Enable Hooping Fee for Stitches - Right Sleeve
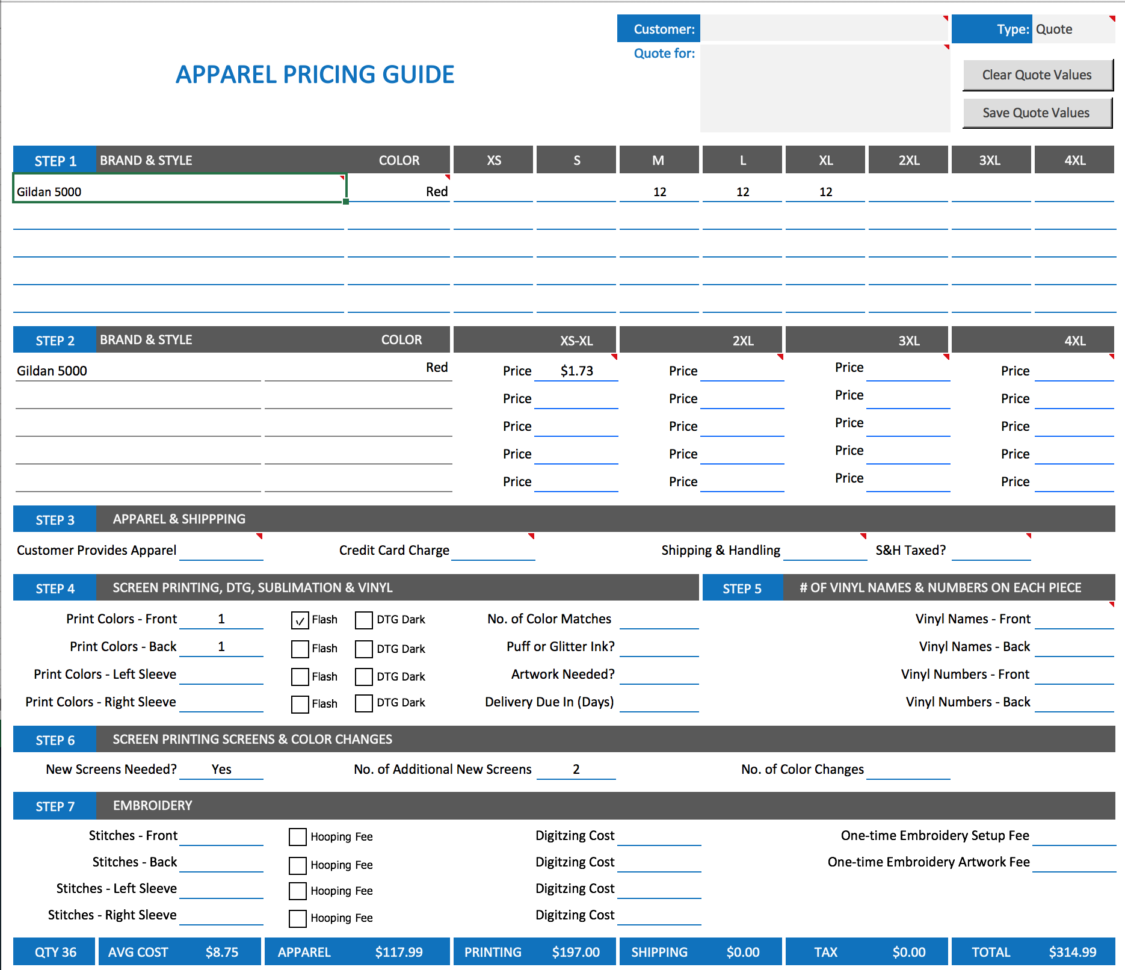The width and height of the screenshot is (1125, 970). (x=298, y=918)
